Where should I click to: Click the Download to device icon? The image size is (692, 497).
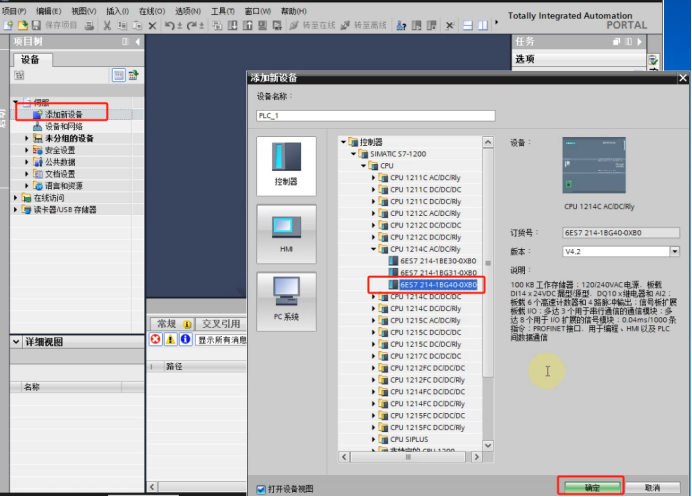coord(233,26)
